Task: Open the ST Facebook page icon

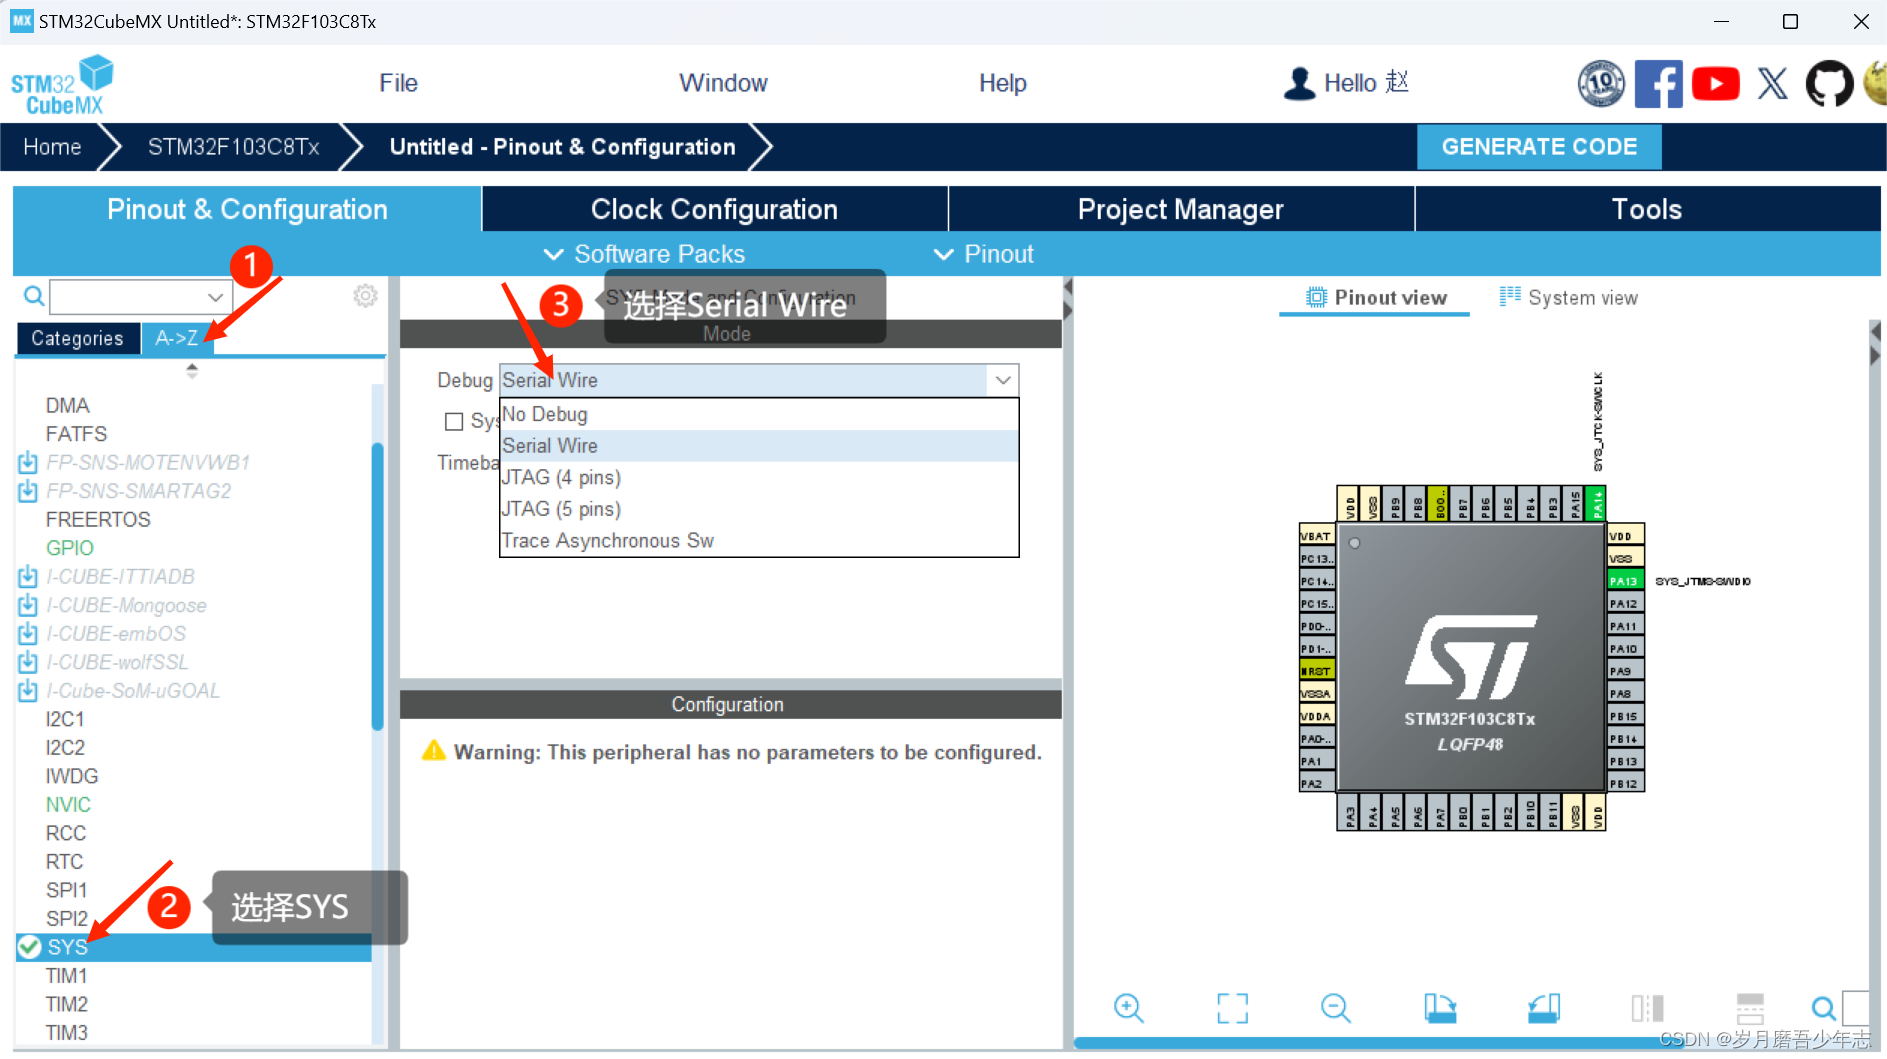Action: click(x=1658, y=83)
